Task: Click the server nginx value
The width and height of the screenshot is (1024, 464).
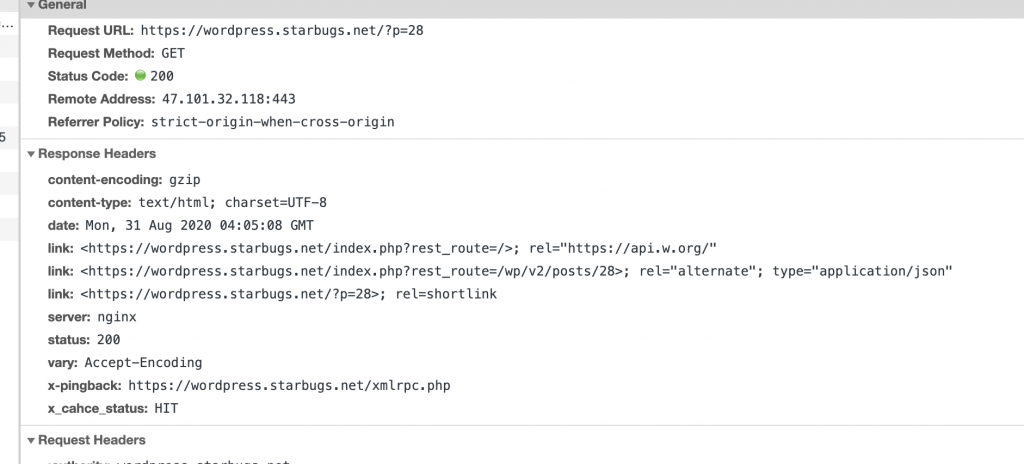Action: (x=117, y=316)
